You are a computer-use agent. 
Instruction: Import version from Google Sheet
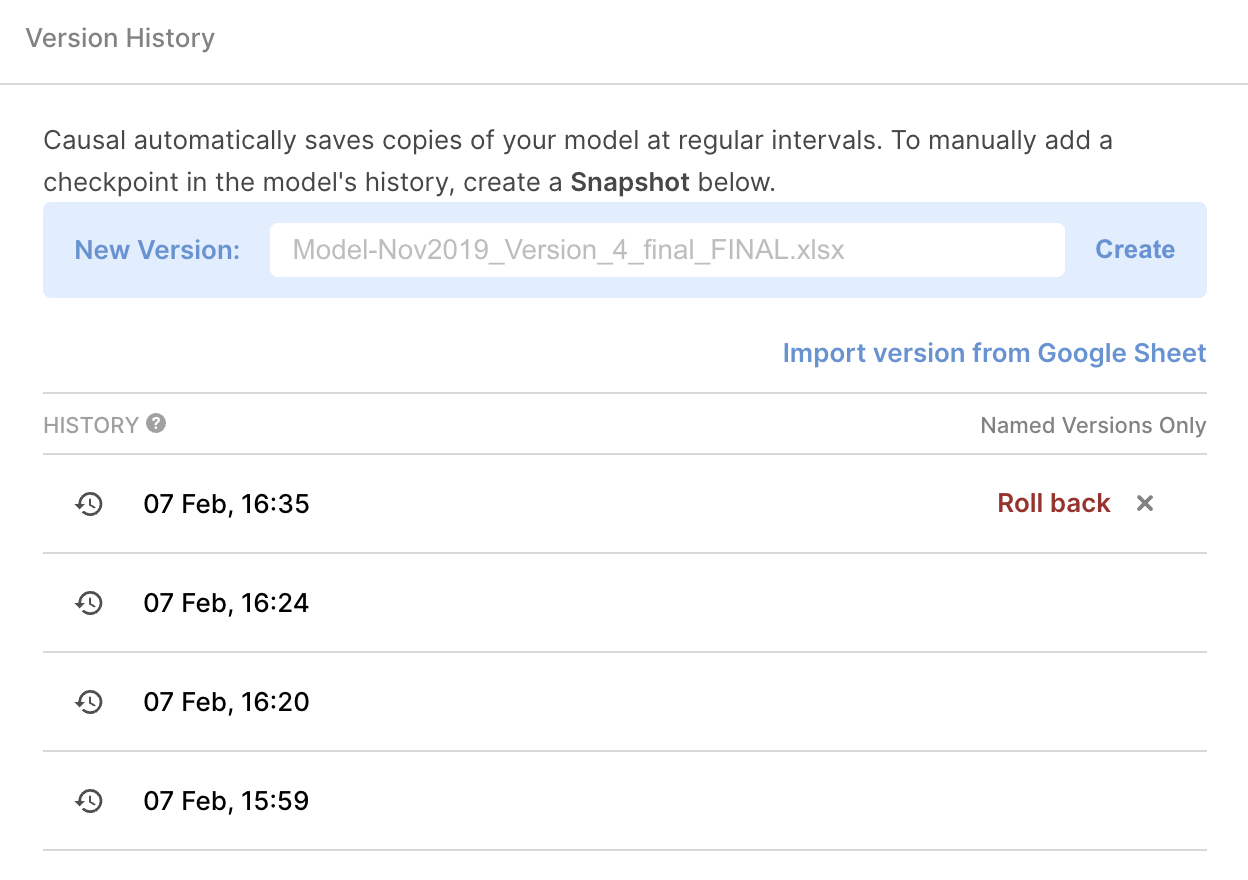pyautogui.click(x=994, y=353)
